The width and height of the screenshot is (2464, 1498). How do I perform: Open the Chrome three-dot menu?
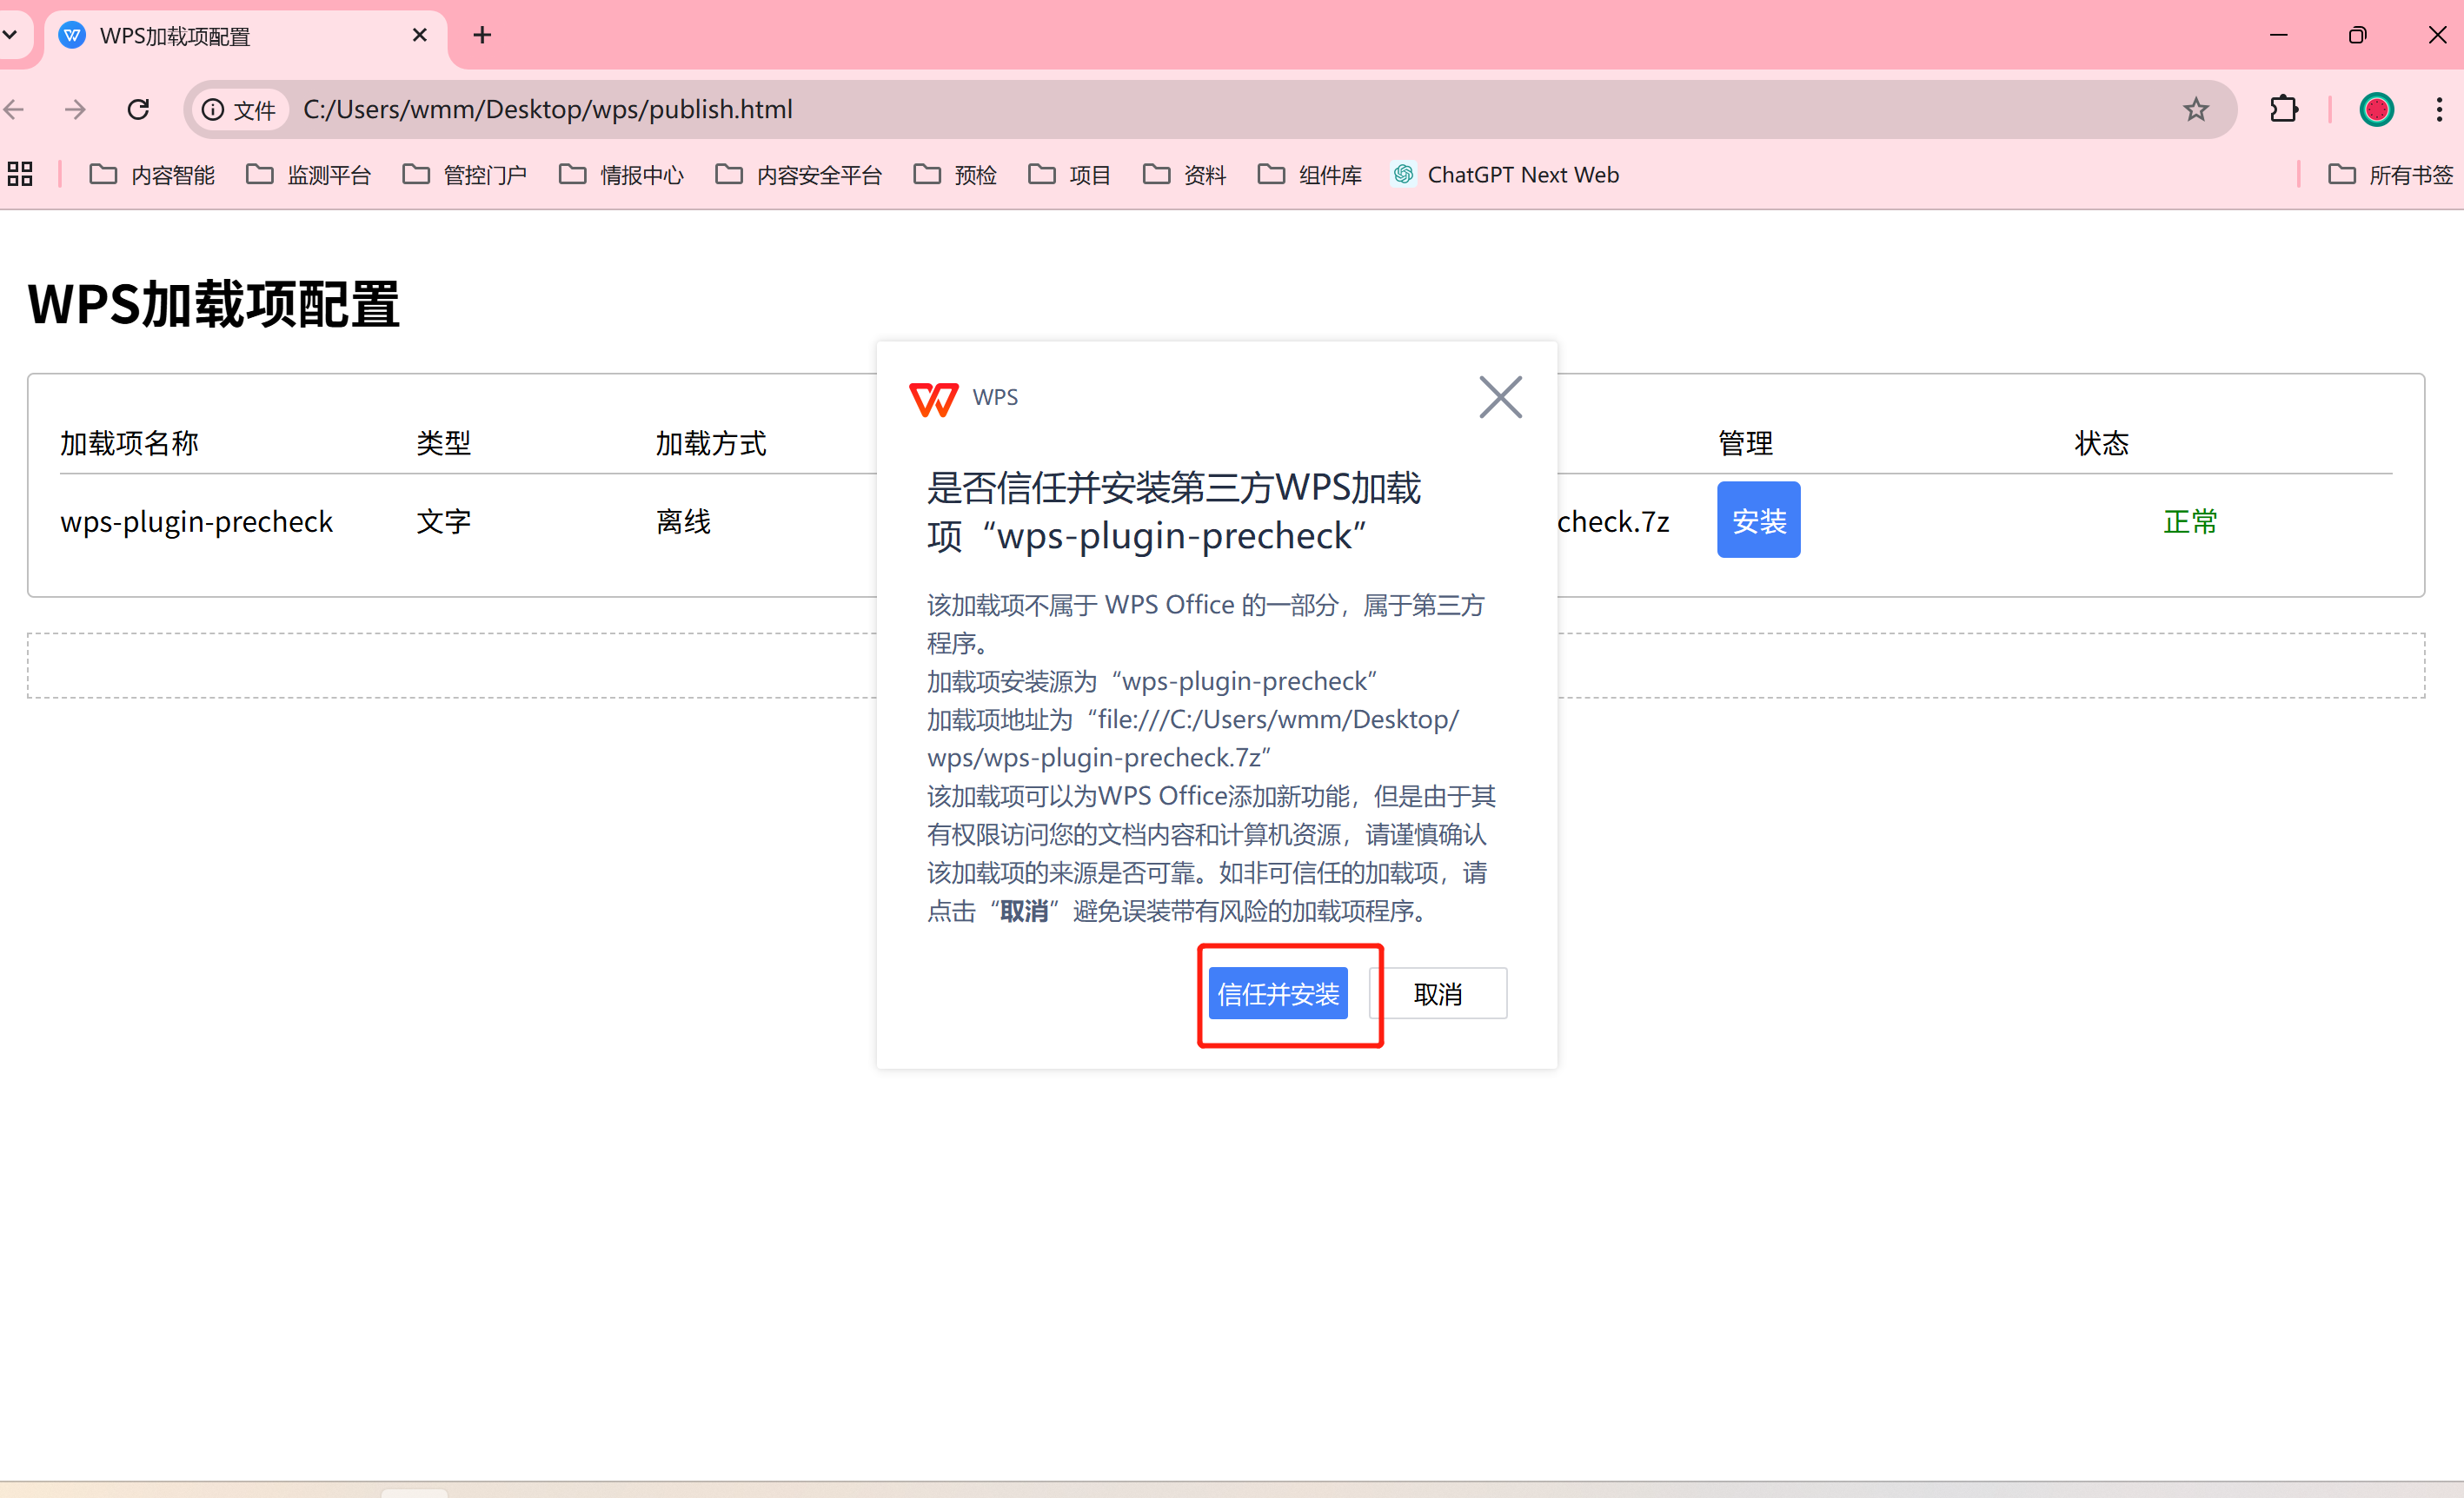pos(2438,109)
